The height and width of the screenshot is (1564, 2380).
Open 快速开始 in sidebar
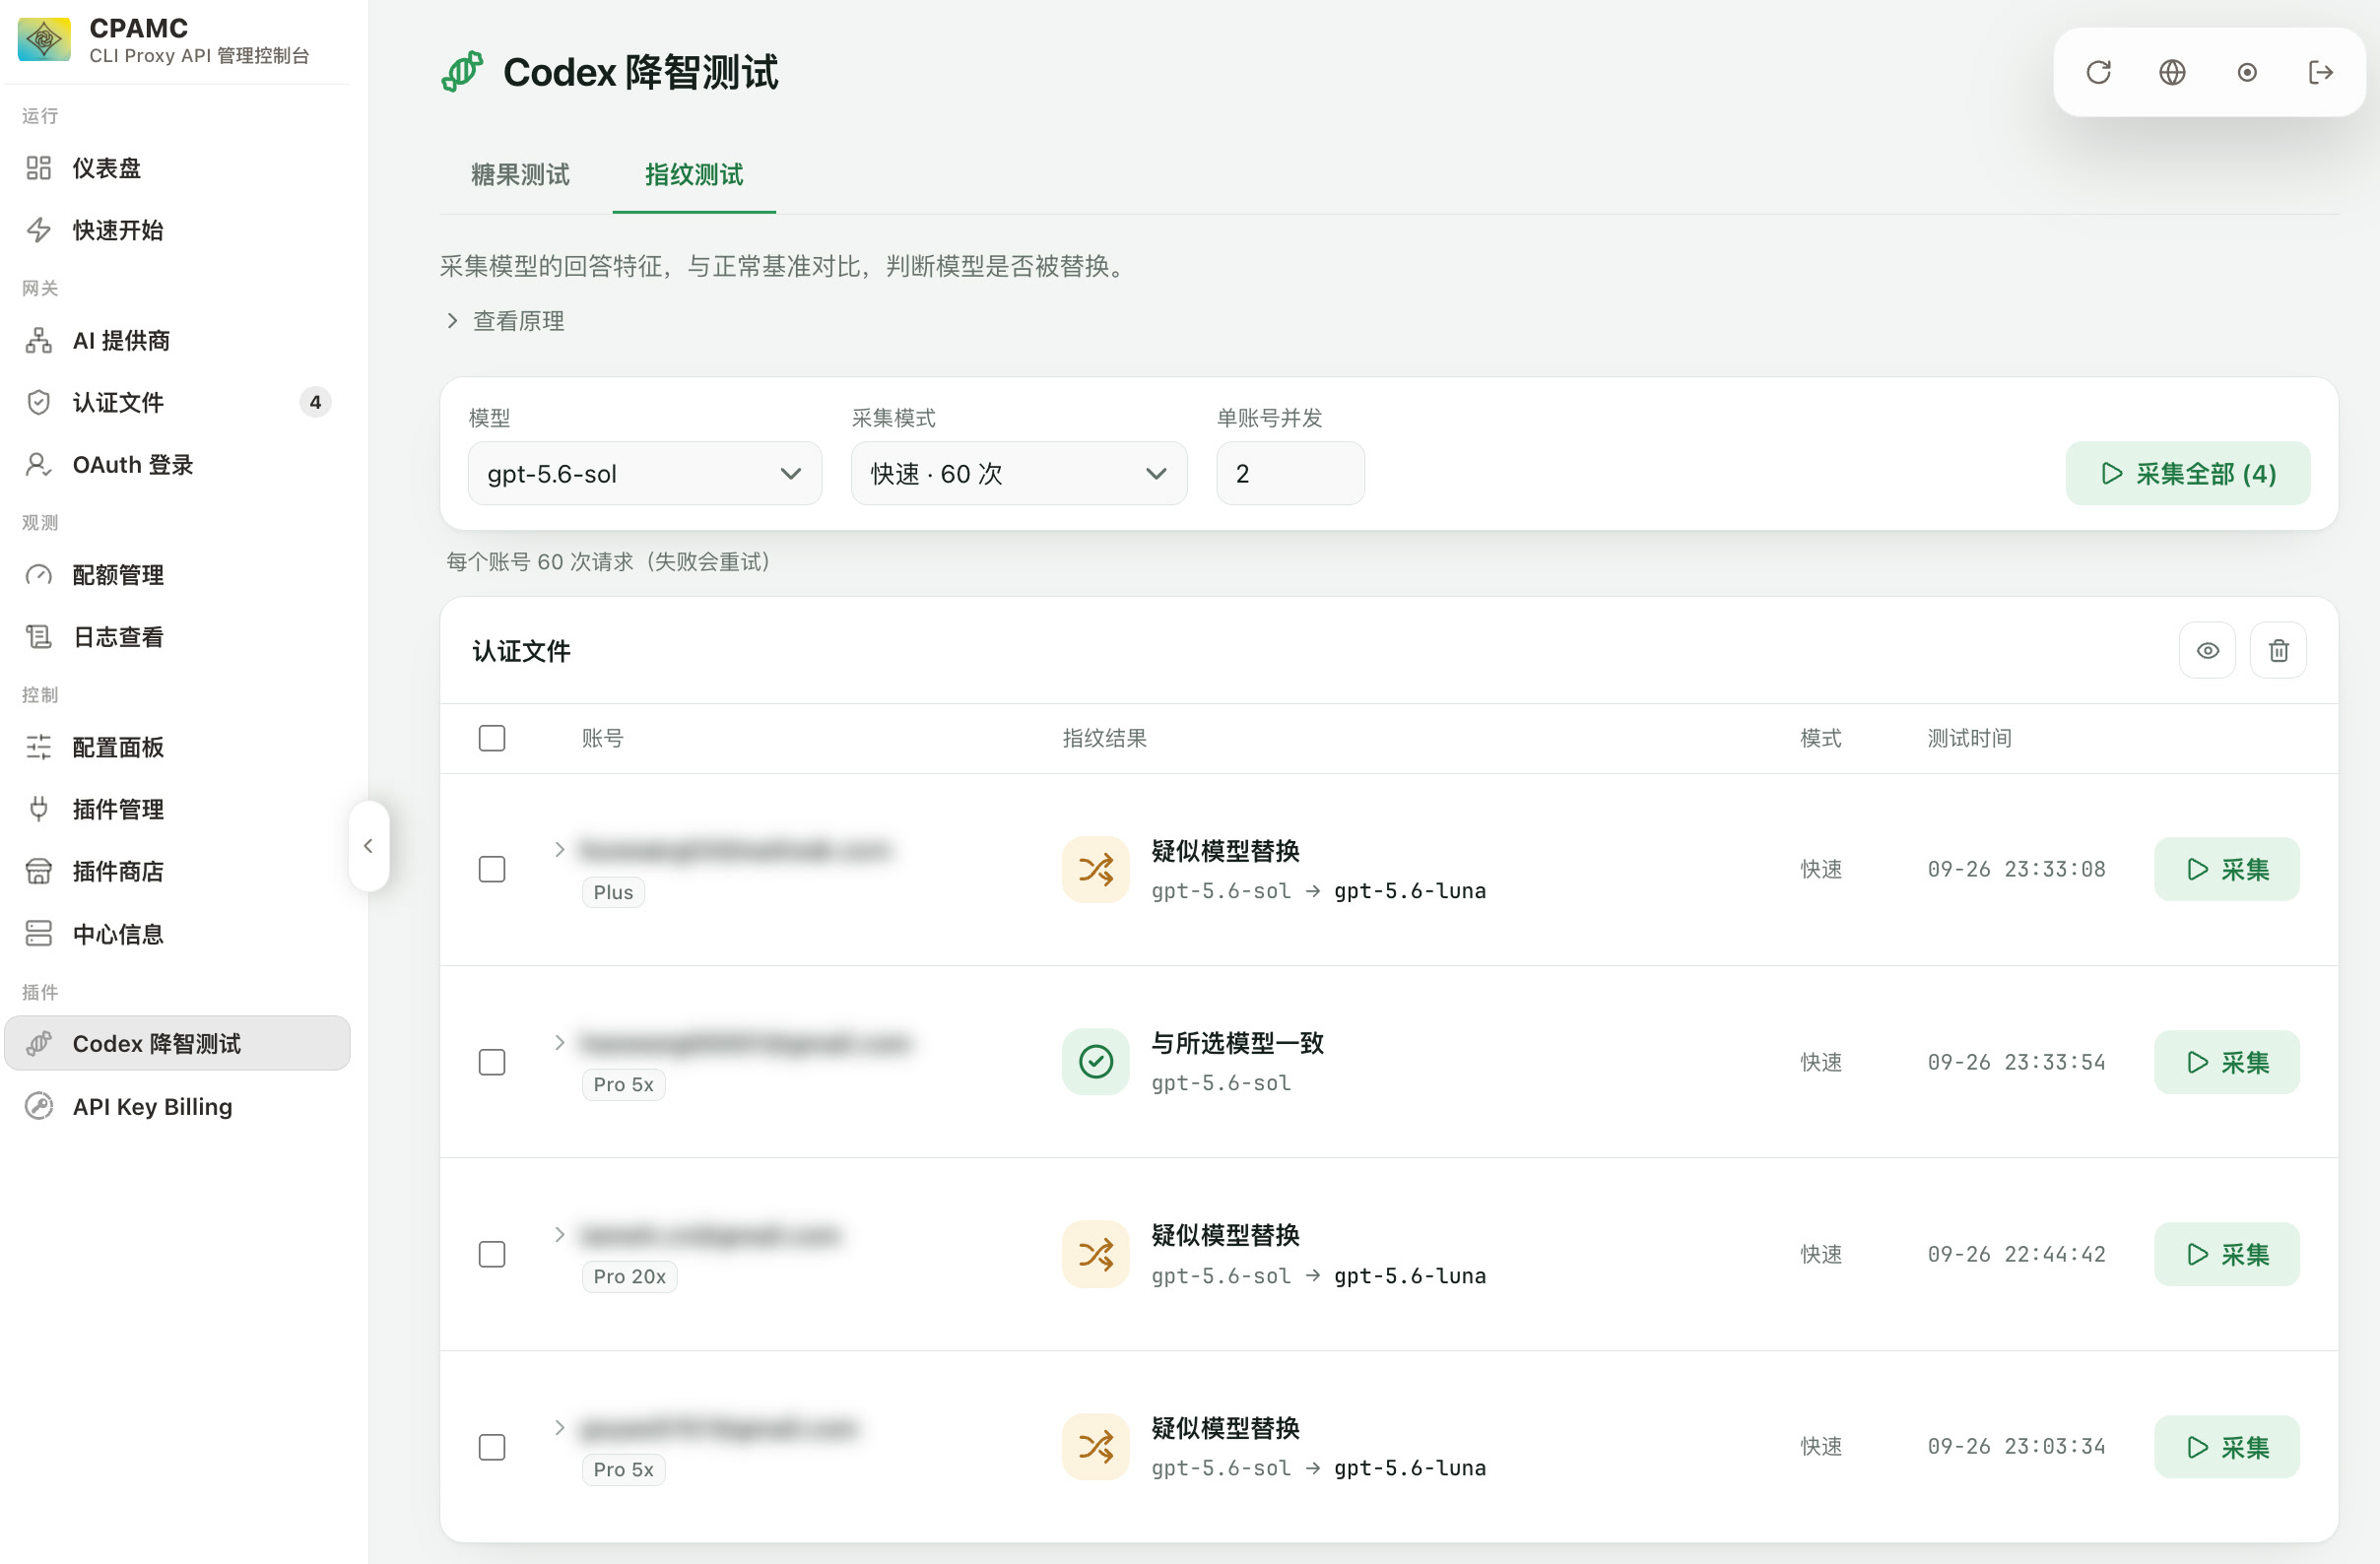click(x=177, y=230)
